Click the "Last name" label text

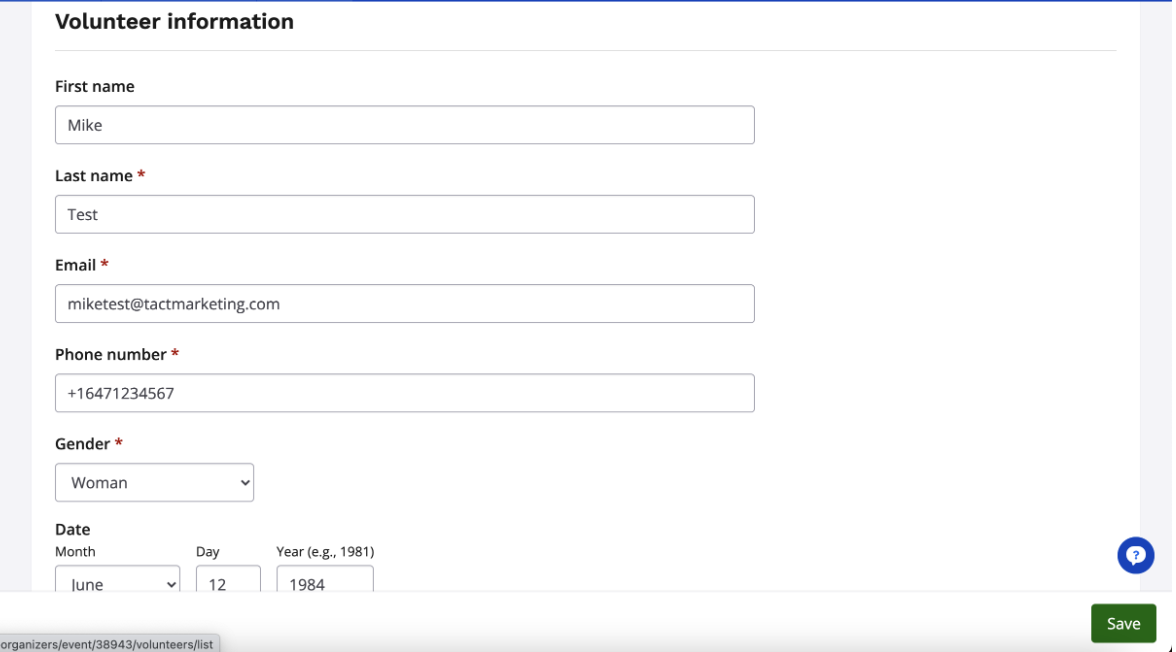[93, 176]
